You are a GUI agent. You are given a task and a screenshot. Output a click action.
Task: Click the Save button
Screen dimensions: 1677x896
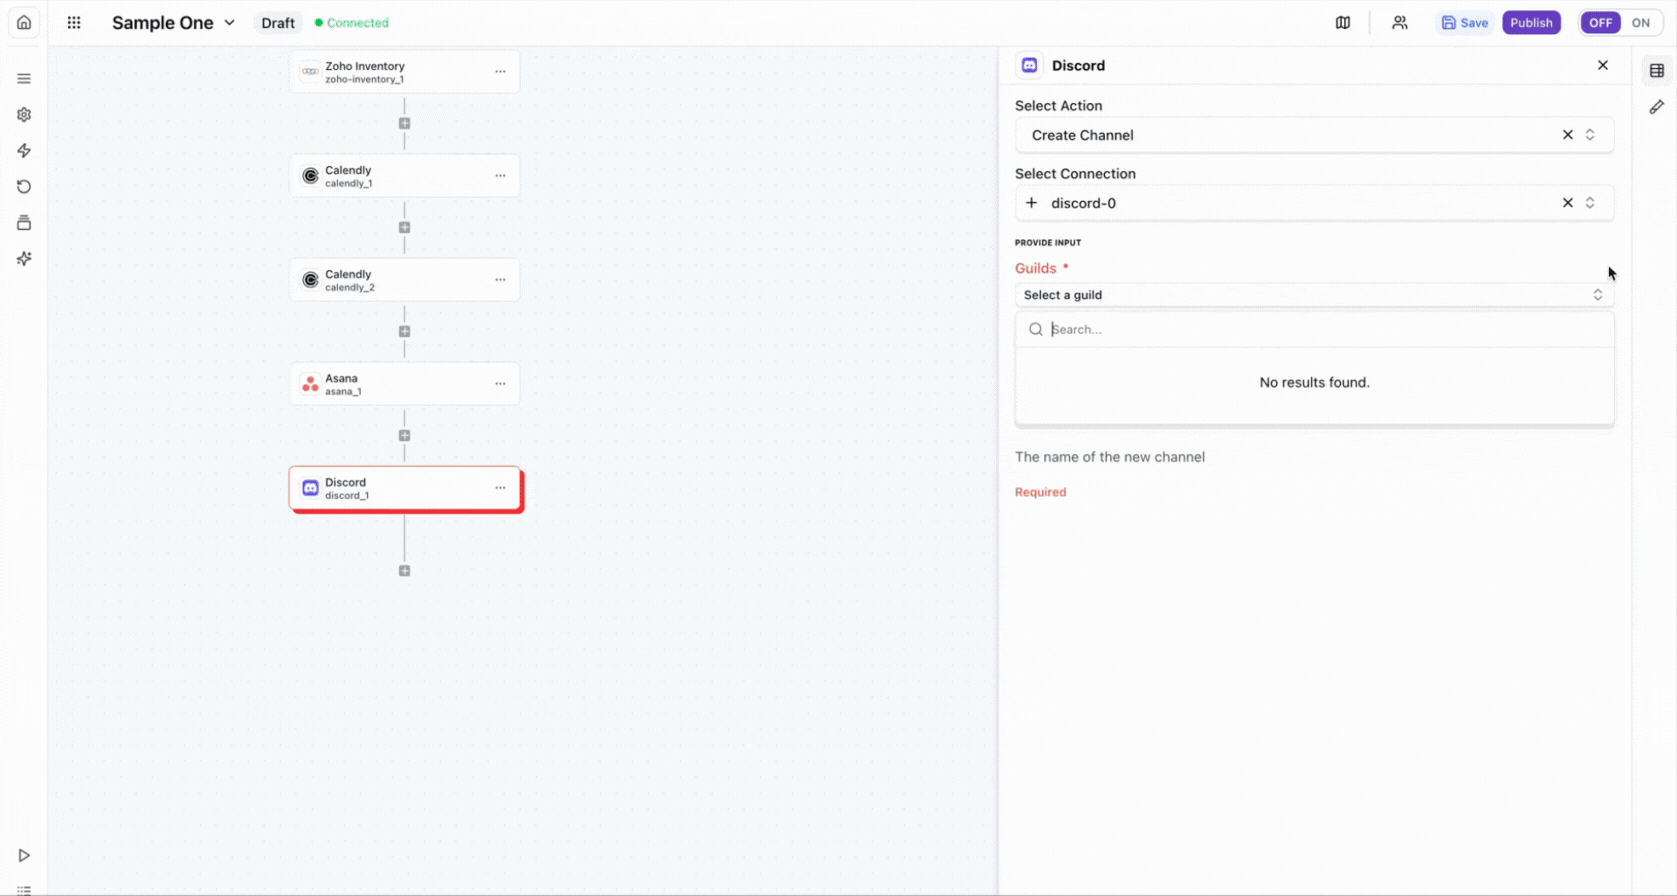(1465, 22)
